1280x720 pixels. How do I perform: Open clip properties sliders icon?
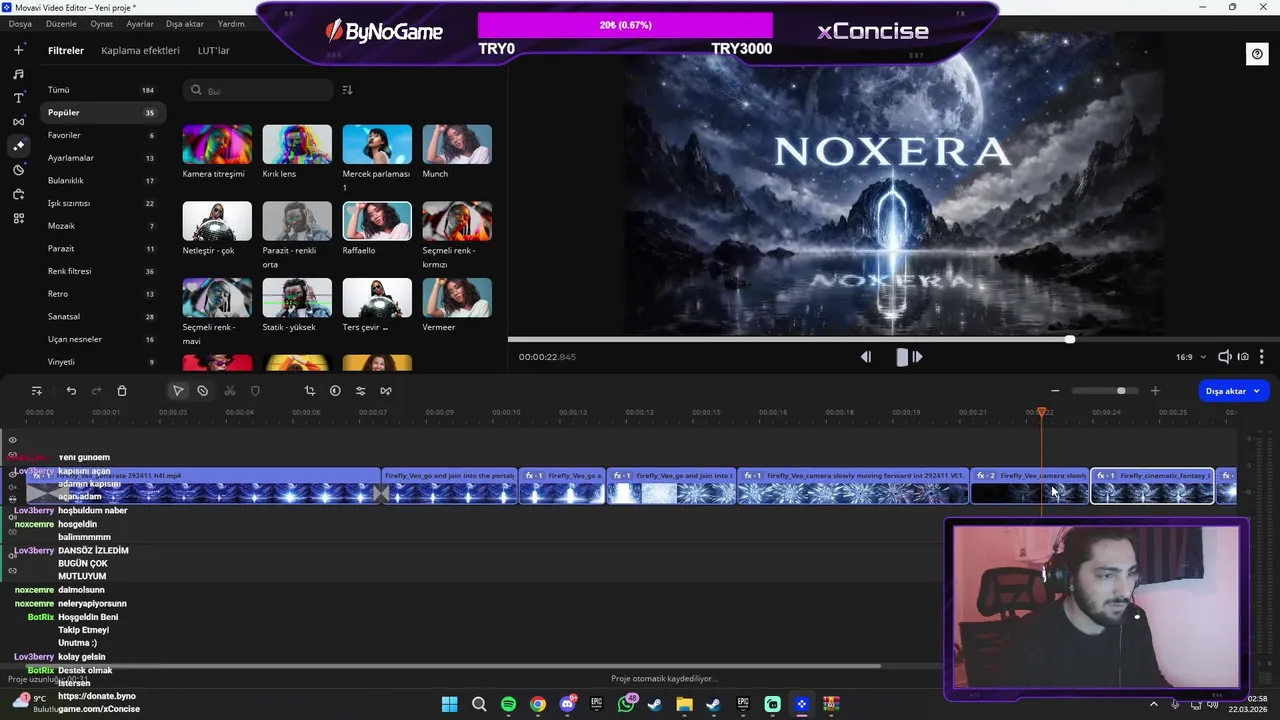coord(360,391)
